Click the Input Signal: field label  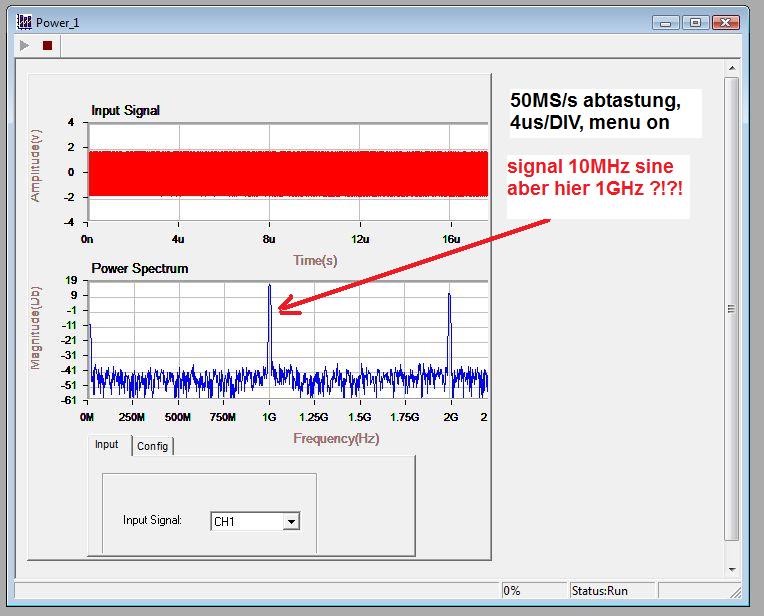coord(152,520)
